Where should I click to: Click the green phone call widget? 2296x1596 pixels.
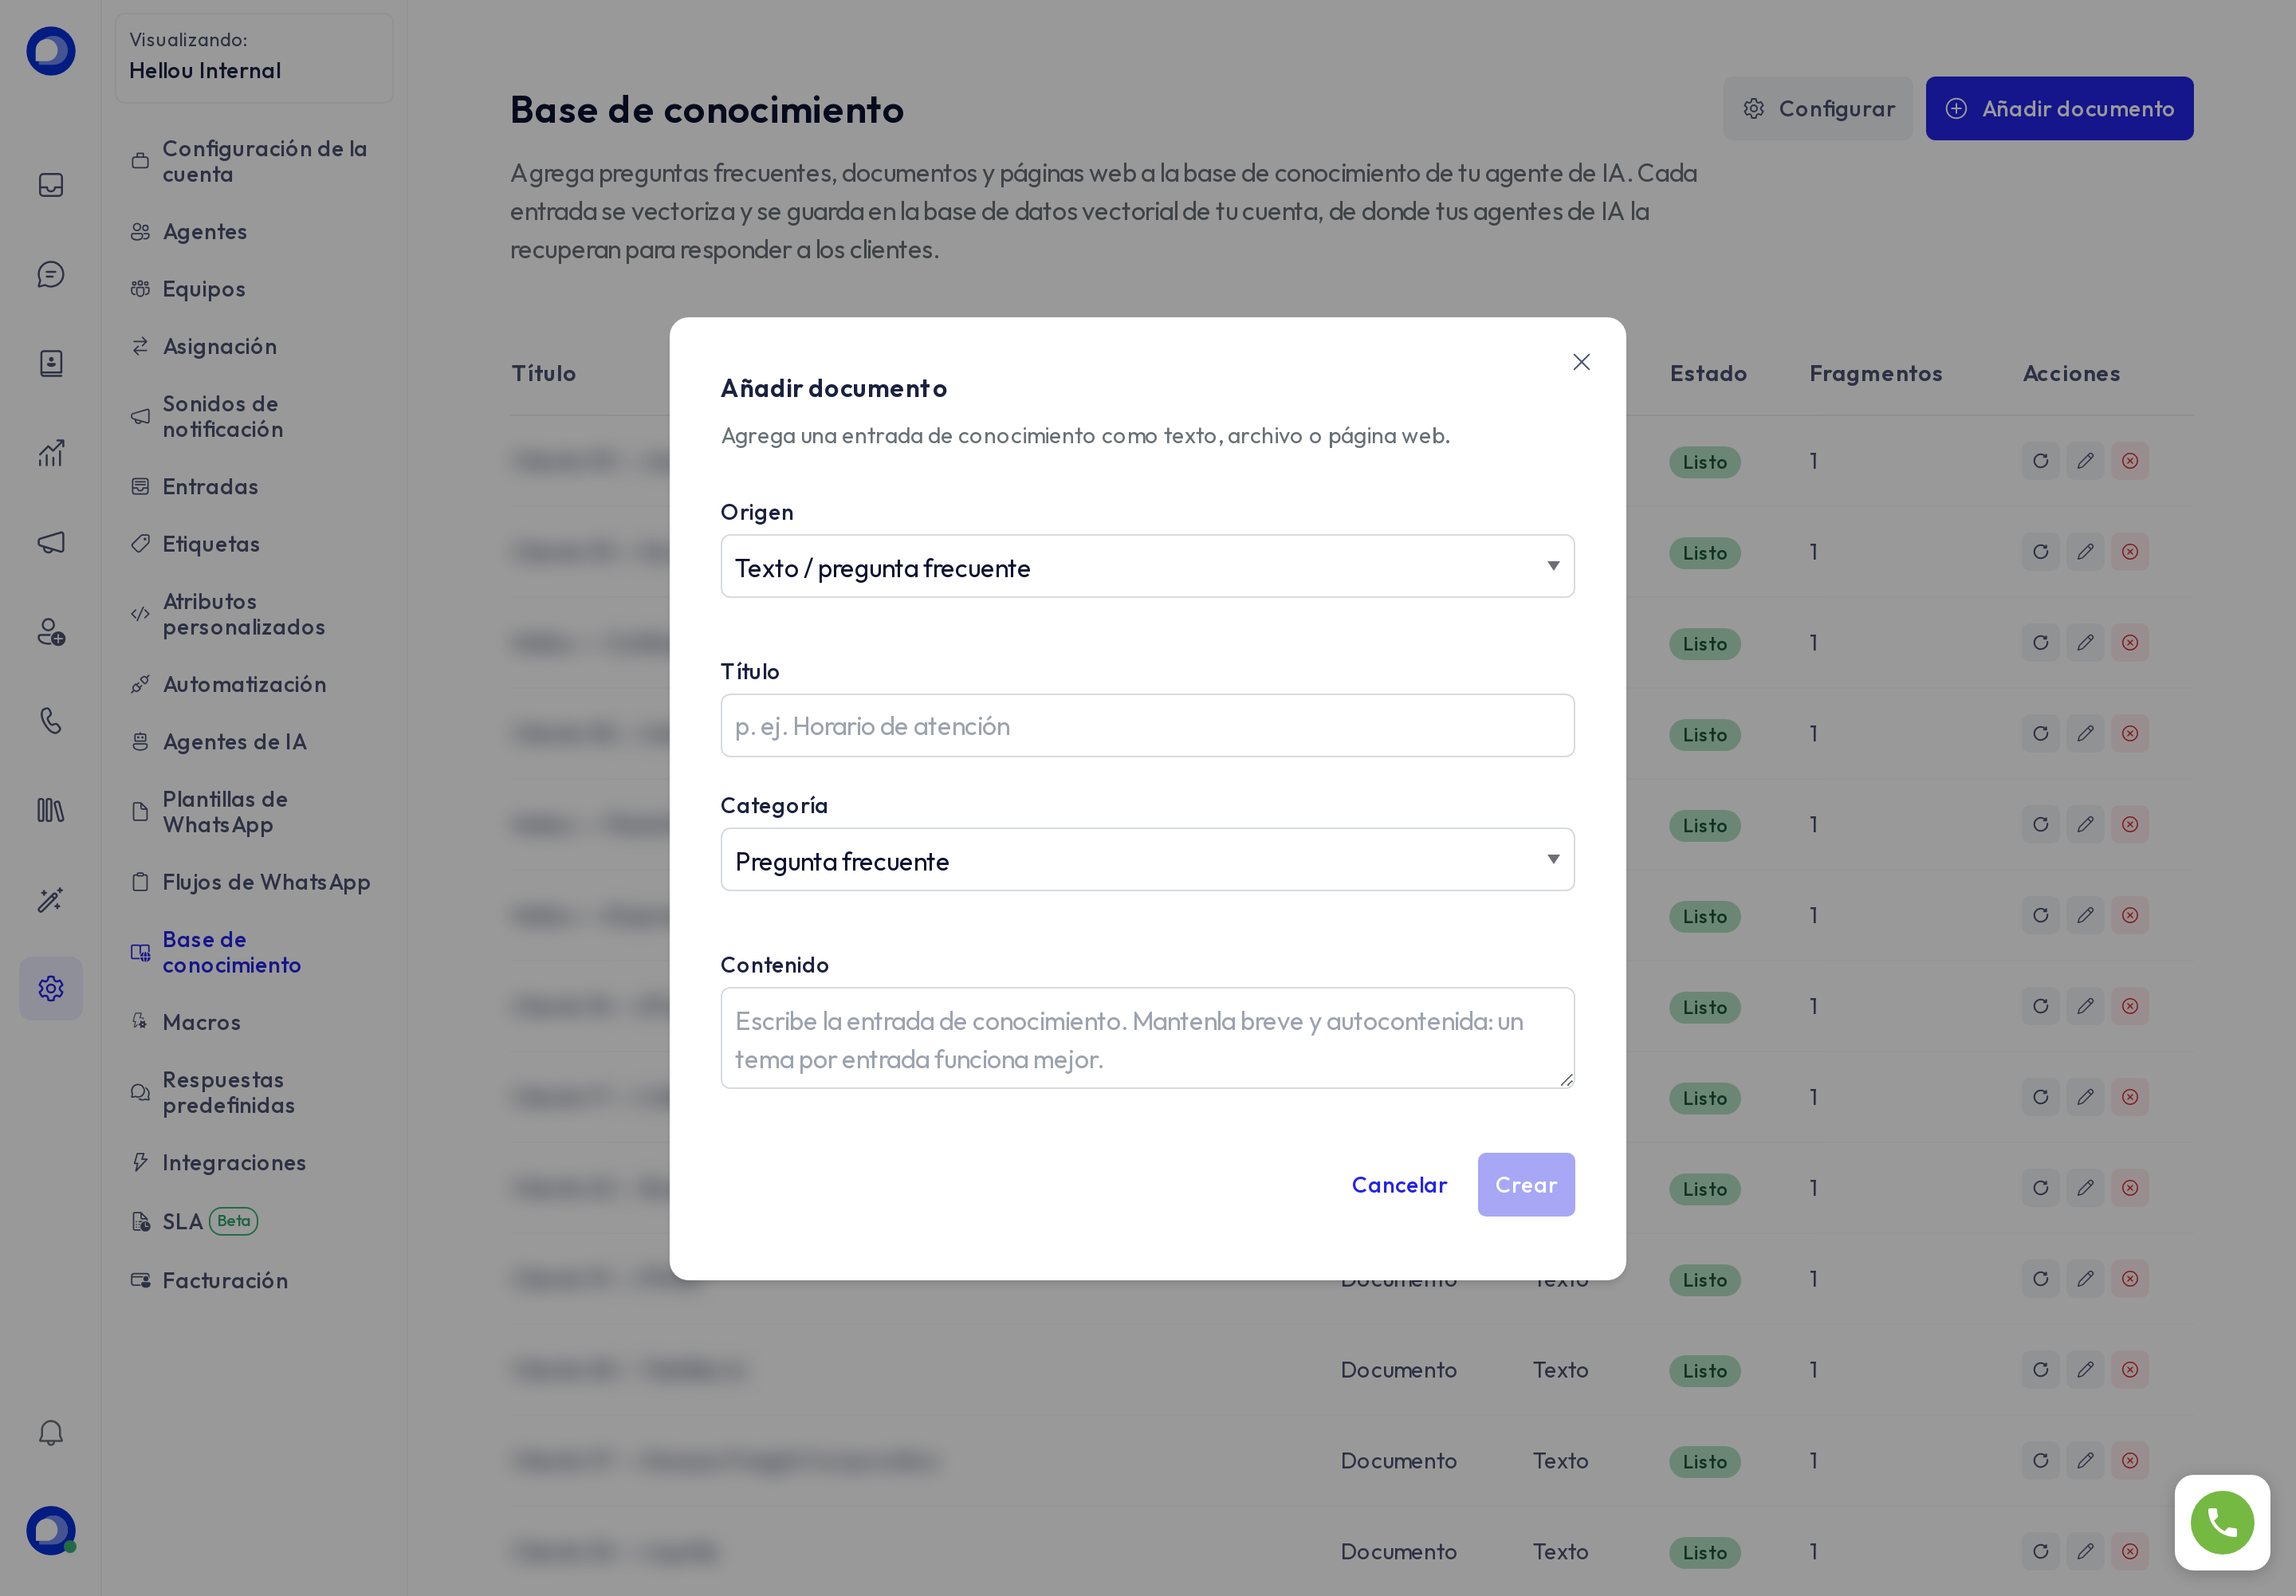[2222, 1523]
